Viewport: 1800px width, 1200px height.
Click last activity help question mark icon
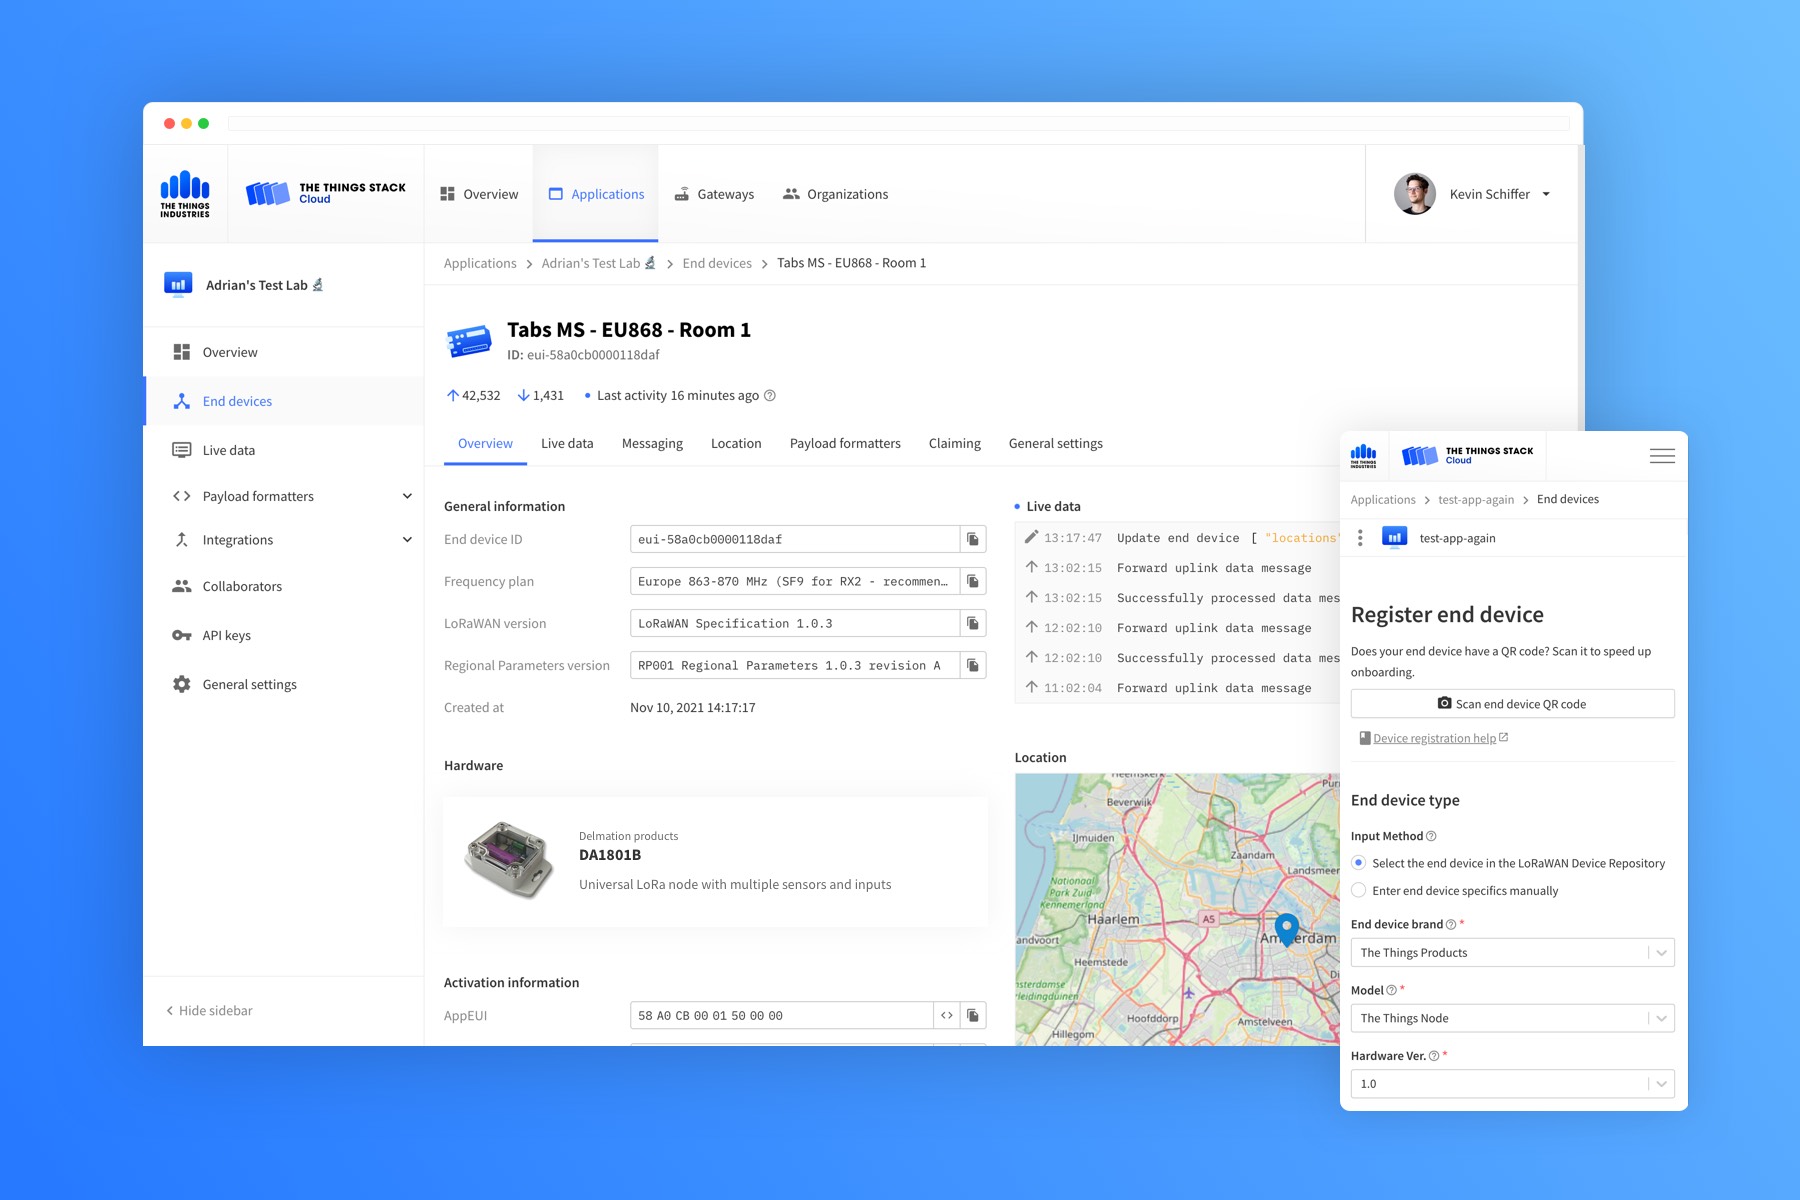coord(770,396)
